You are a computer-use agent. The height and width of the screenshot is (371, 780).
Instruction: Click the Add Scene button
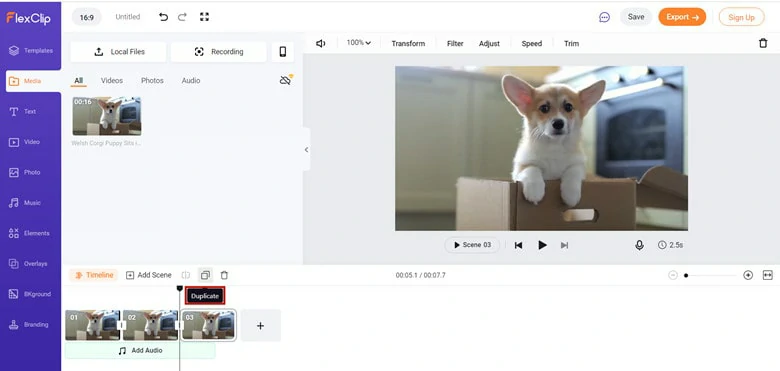tap(149, 275)
